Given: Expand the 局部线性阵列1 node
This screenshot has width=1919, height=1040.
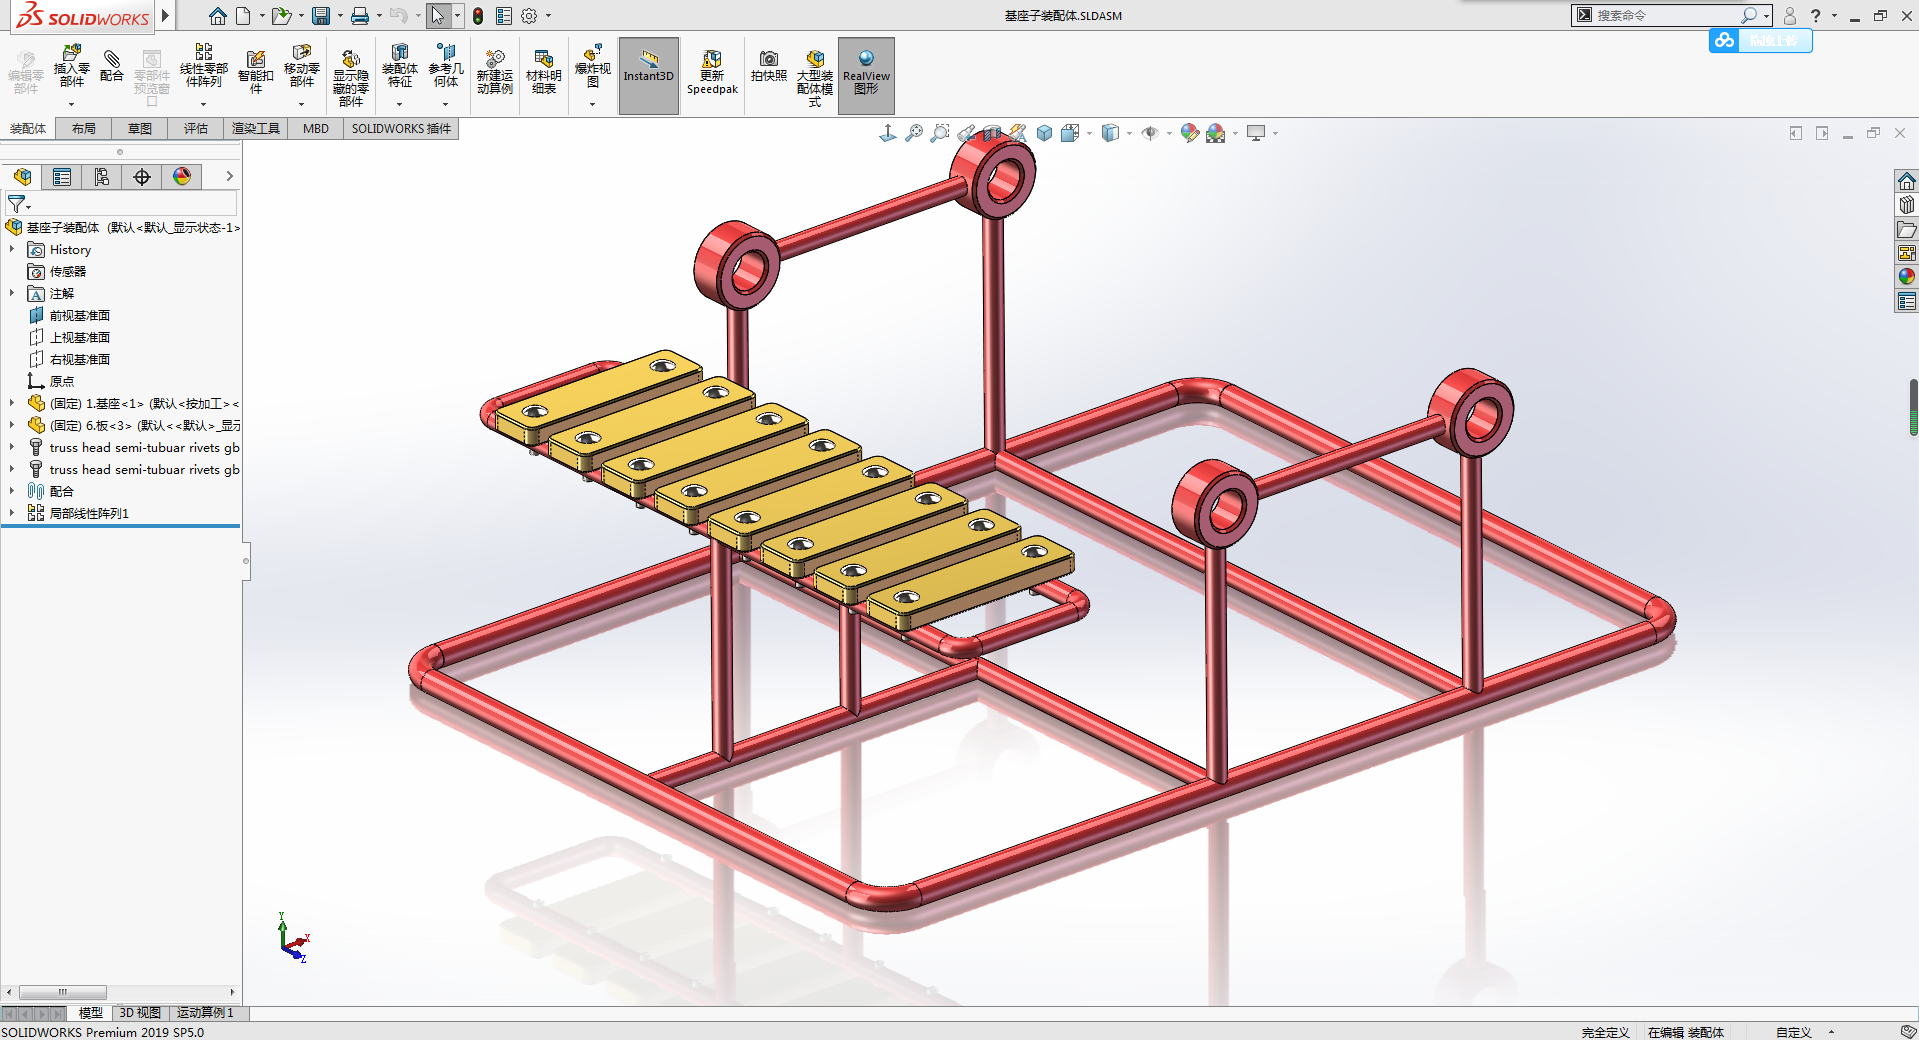Looking at the screenshot, I should [12, 513].
